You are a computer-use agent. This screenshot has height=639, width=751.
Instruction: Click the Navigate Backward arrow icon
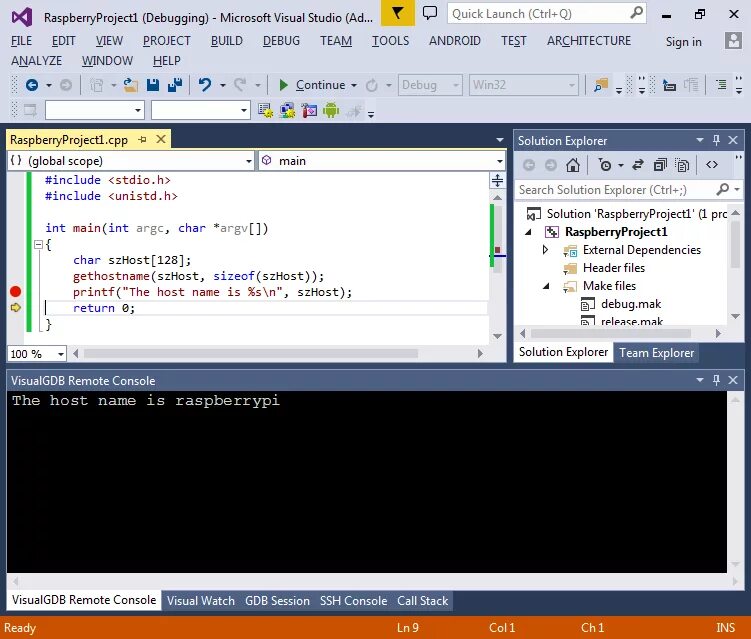[32, 85]
